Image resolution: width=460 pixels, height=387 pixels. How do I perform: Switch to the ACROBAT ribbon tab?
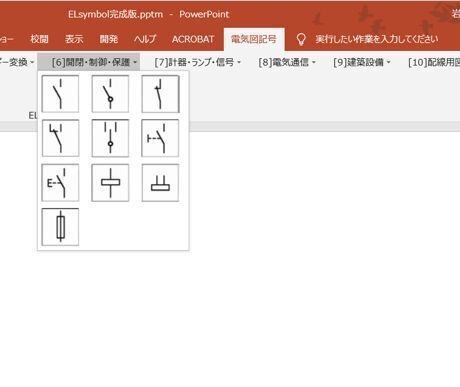[x=193, y=39]
